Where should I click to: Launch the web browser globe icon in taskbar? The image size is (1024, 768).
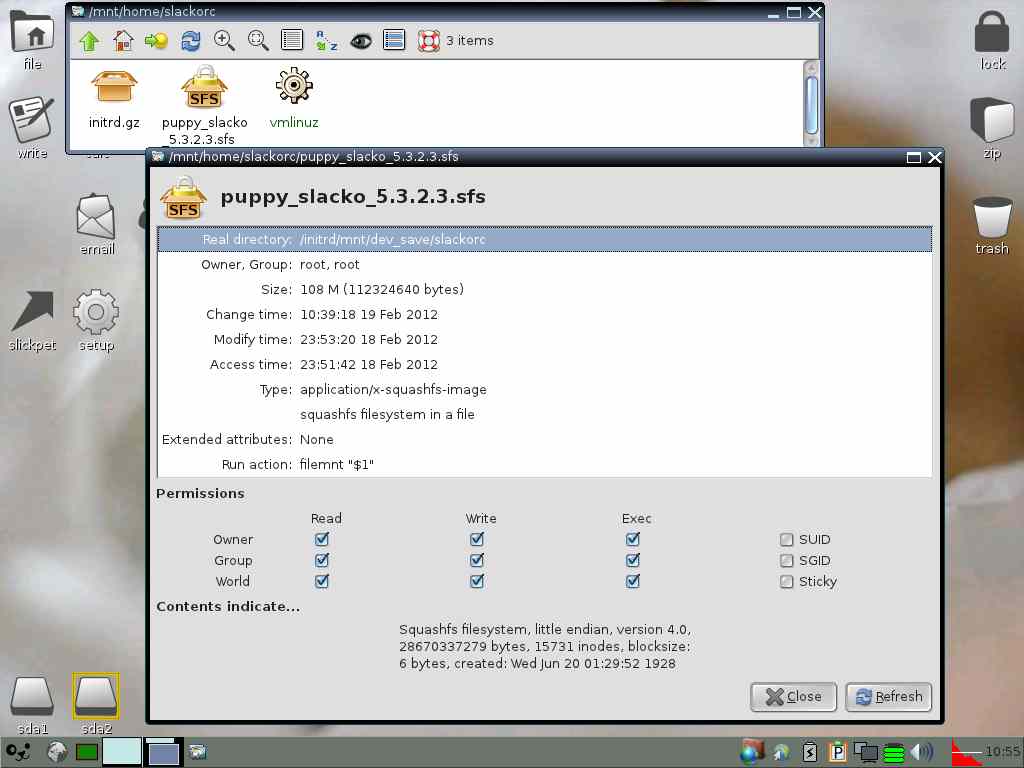click(57, 753)
